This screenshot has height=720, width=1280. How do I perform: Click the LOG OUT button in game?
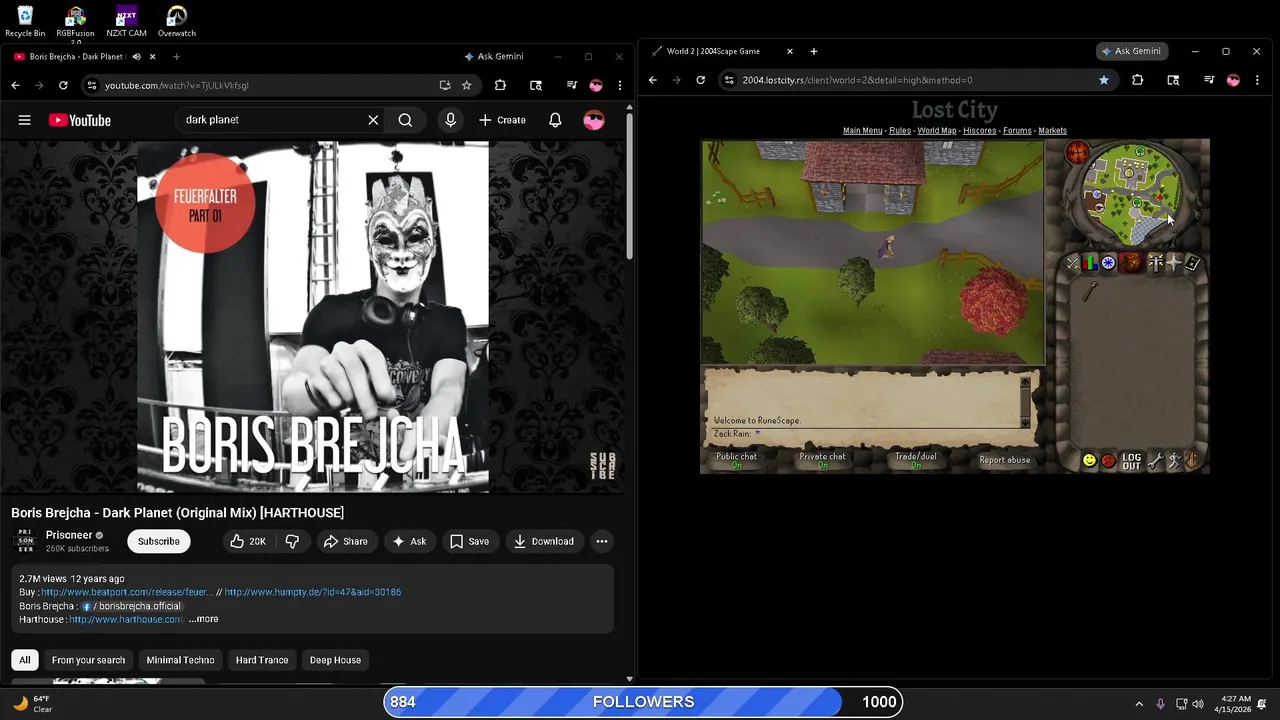(1131, 461)
